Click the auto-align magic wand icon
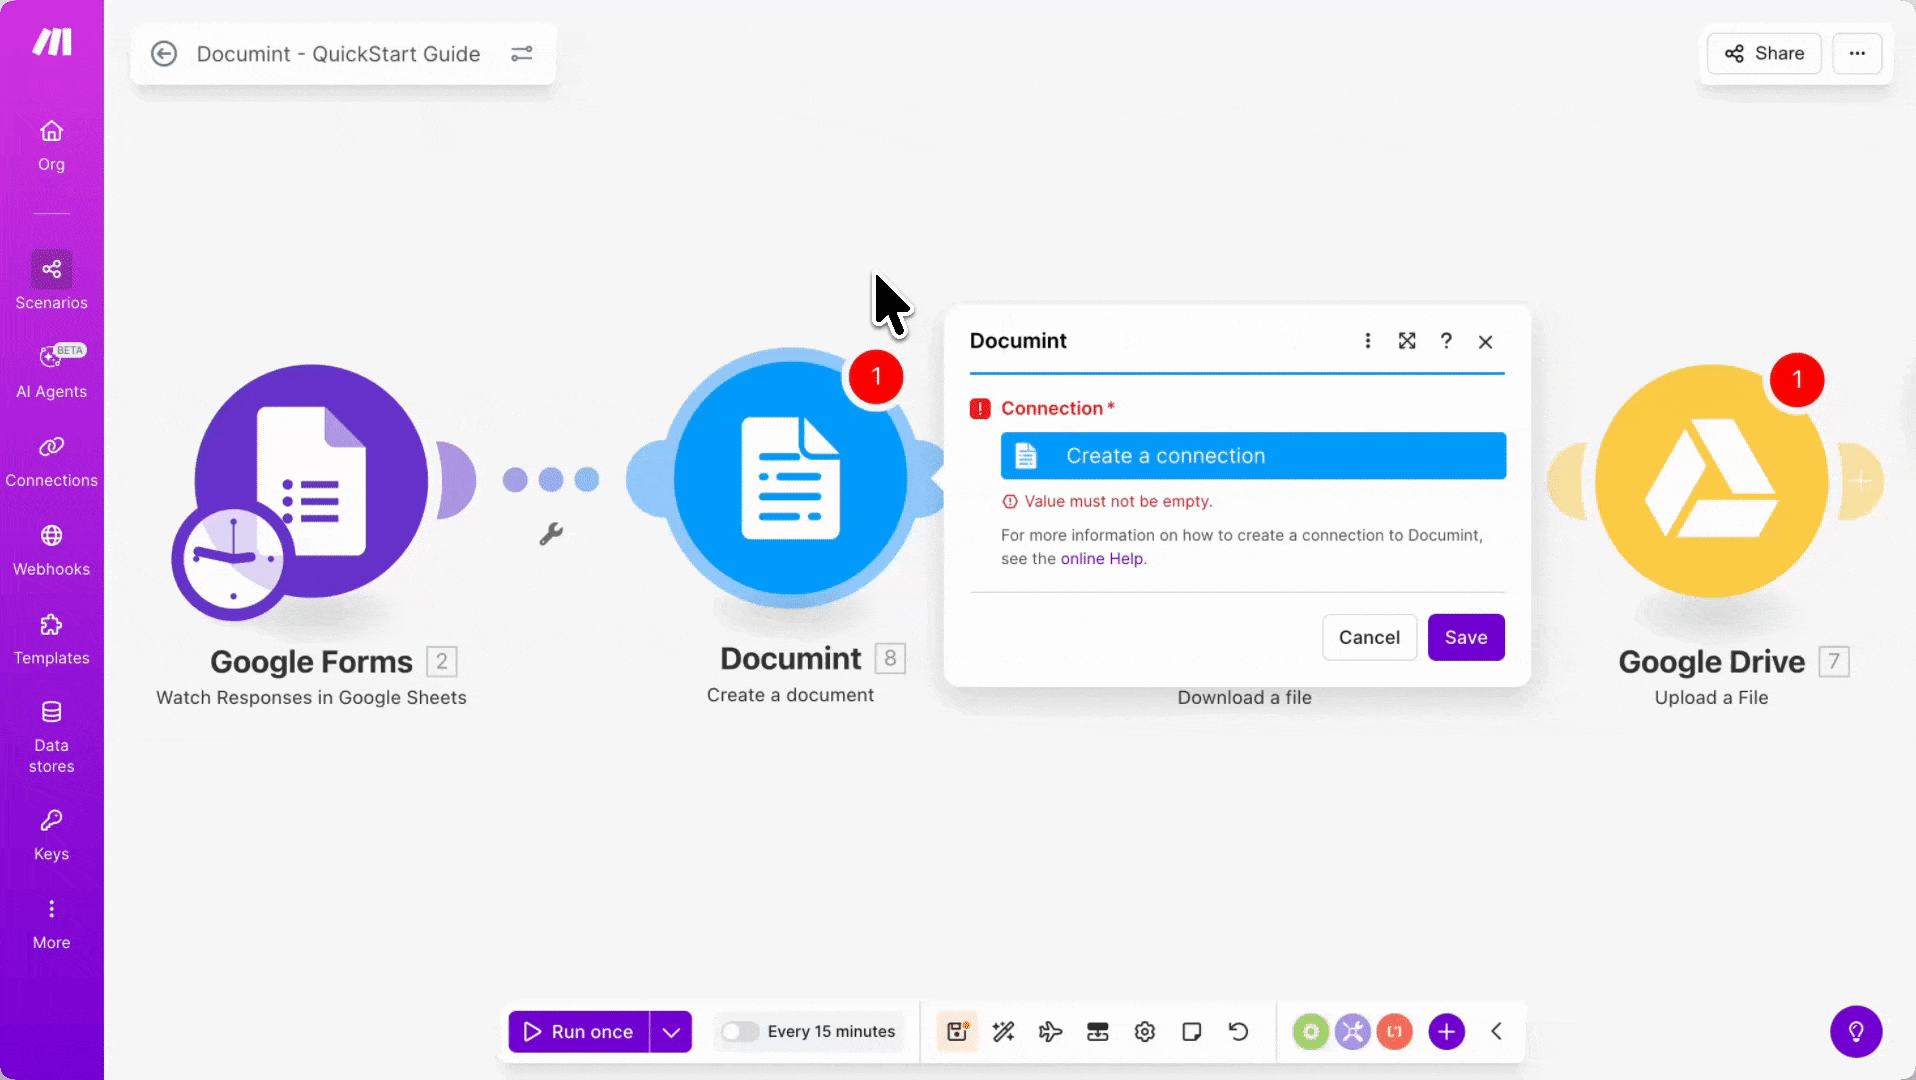 click(1003, 1031)
